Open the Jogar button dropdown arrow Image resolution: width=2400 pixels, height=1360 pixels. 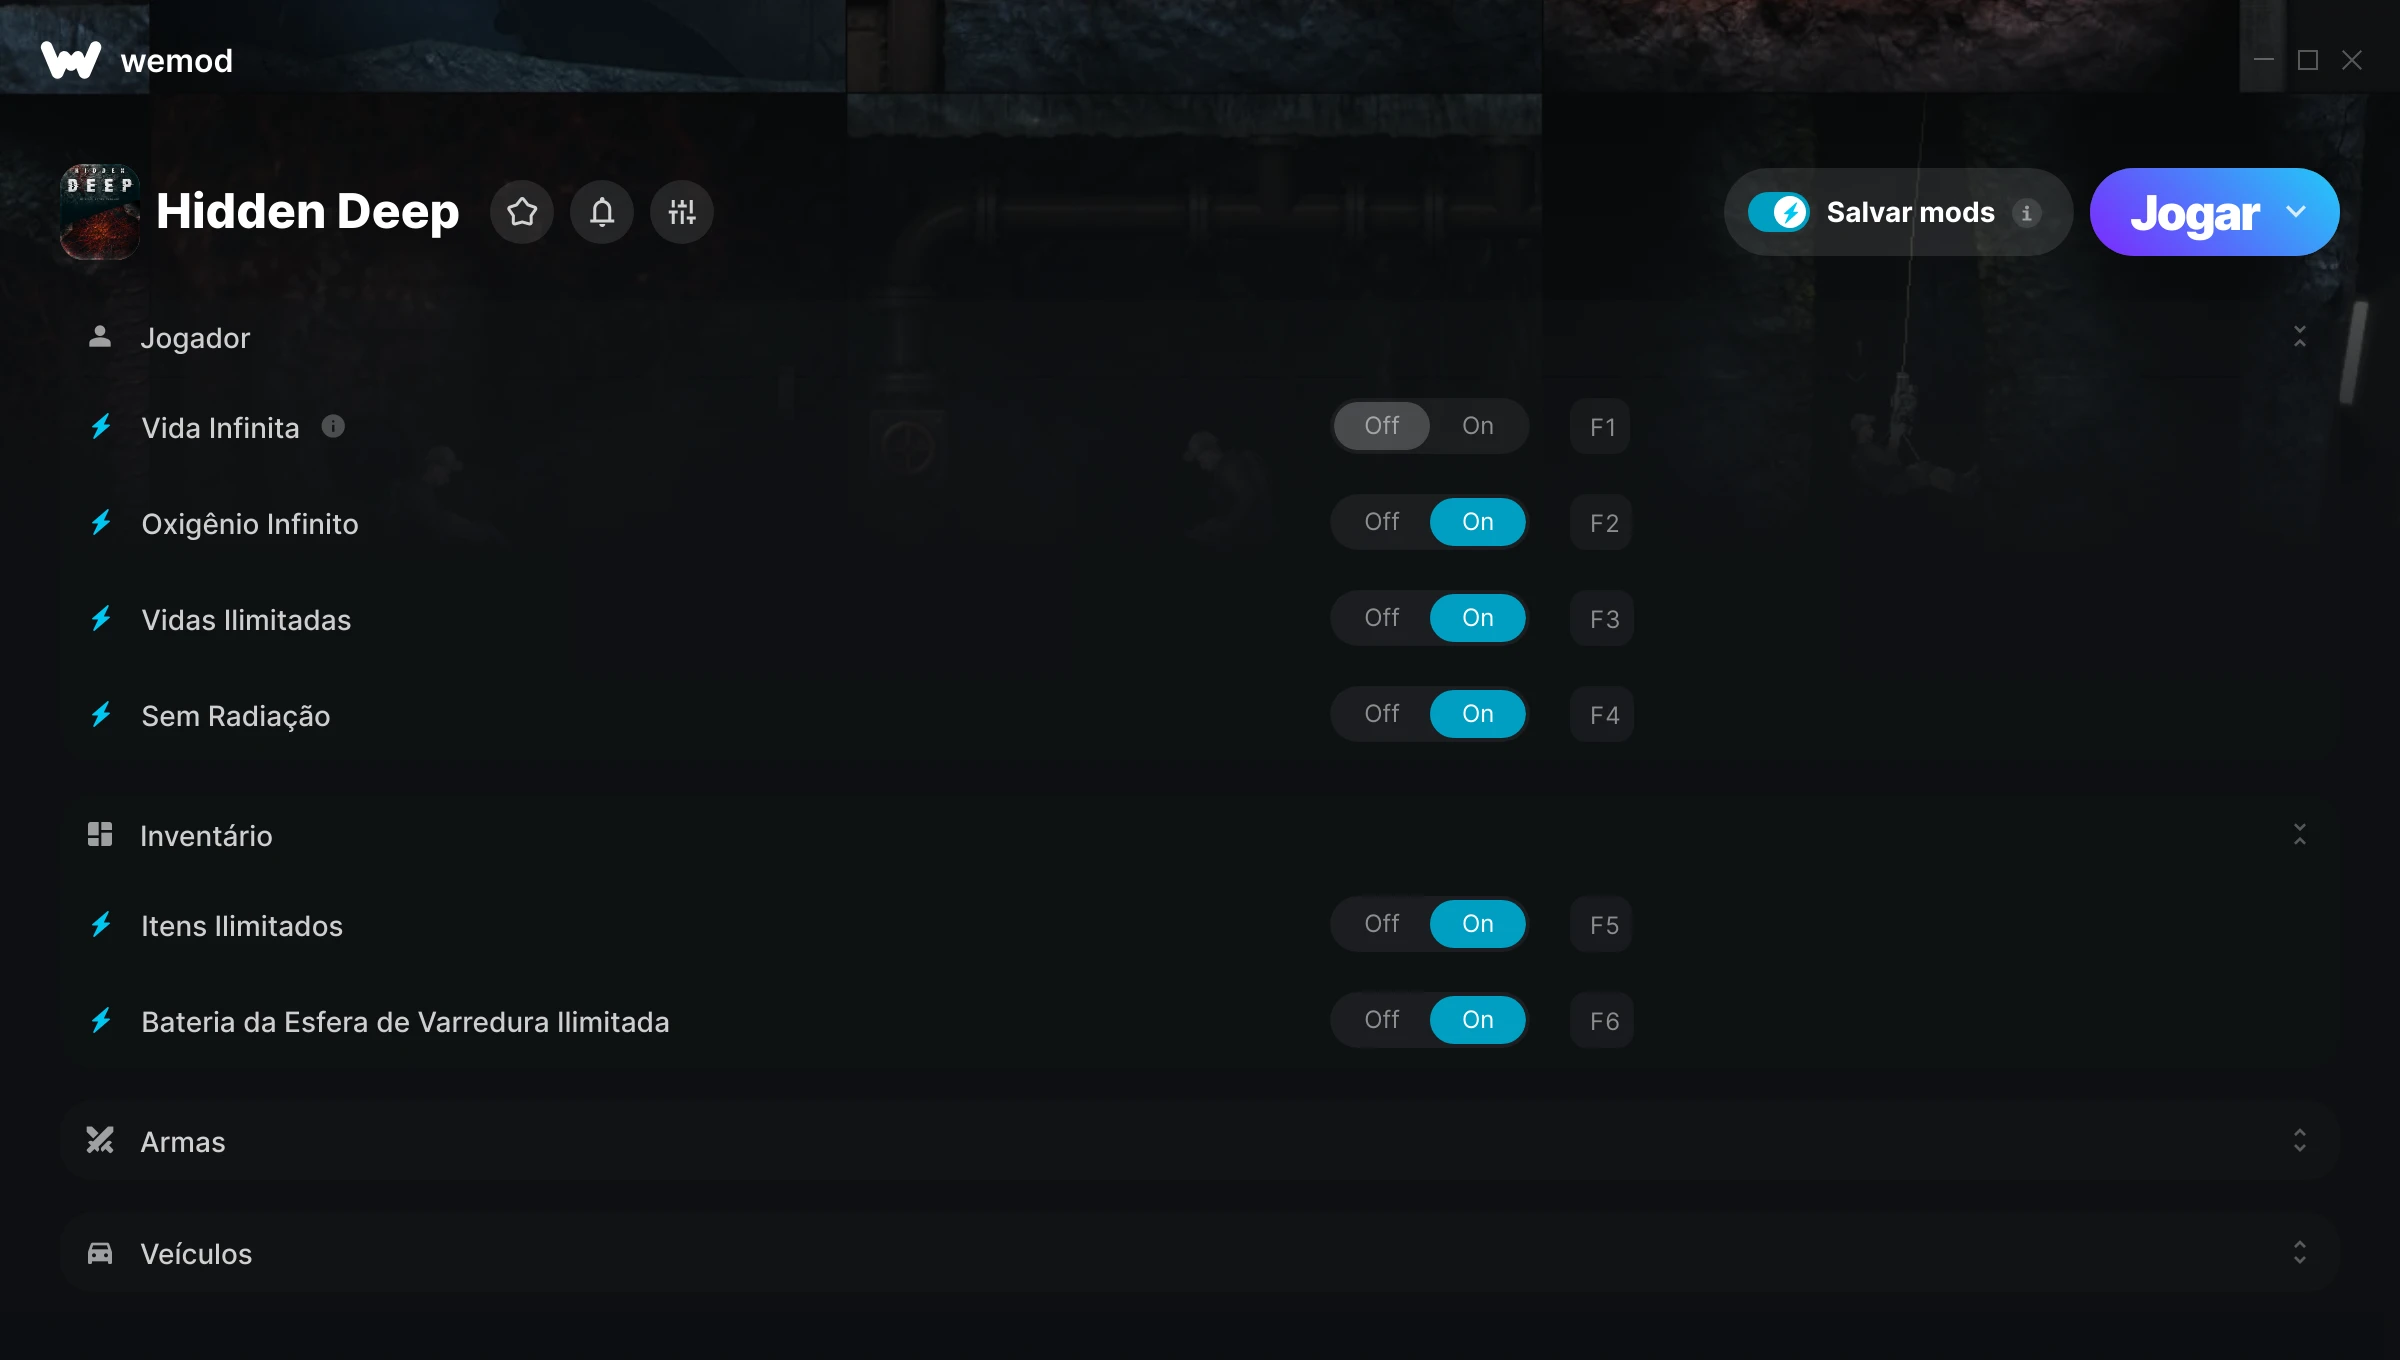pyautogui.click(x=2296, y=212)
